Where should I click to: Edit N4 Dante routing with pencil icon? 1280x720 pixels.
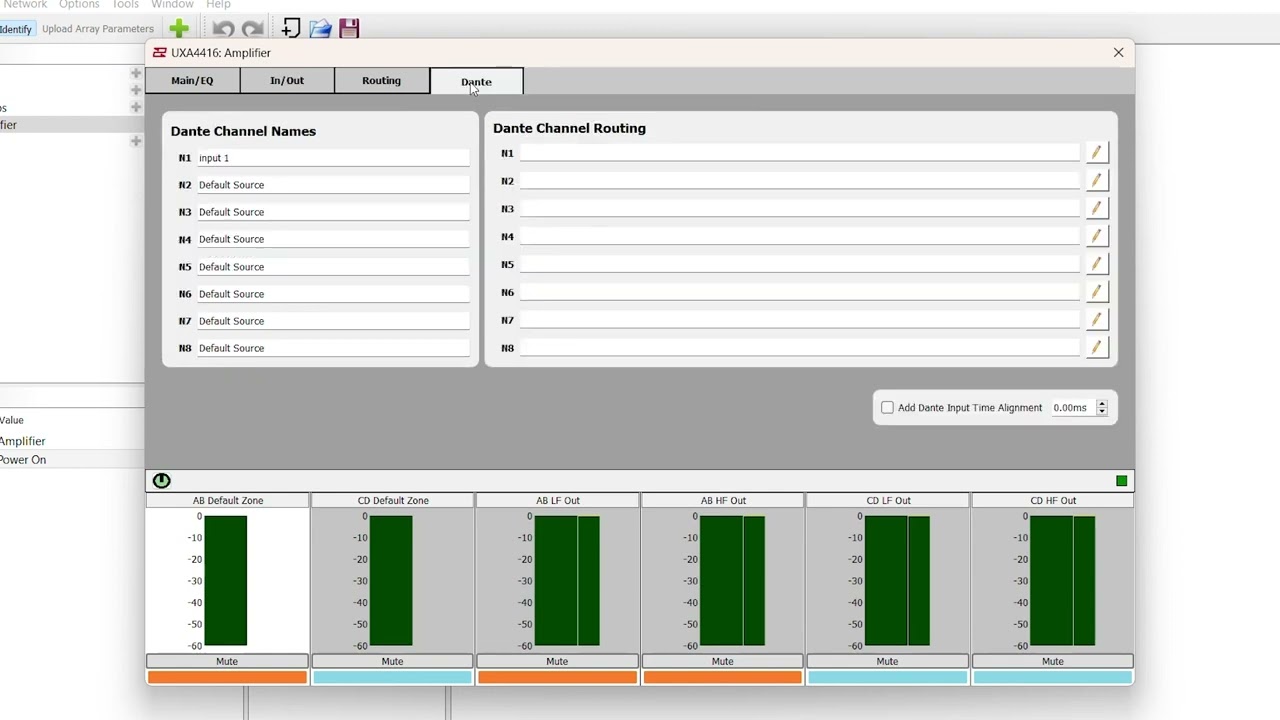[1097, 236]
